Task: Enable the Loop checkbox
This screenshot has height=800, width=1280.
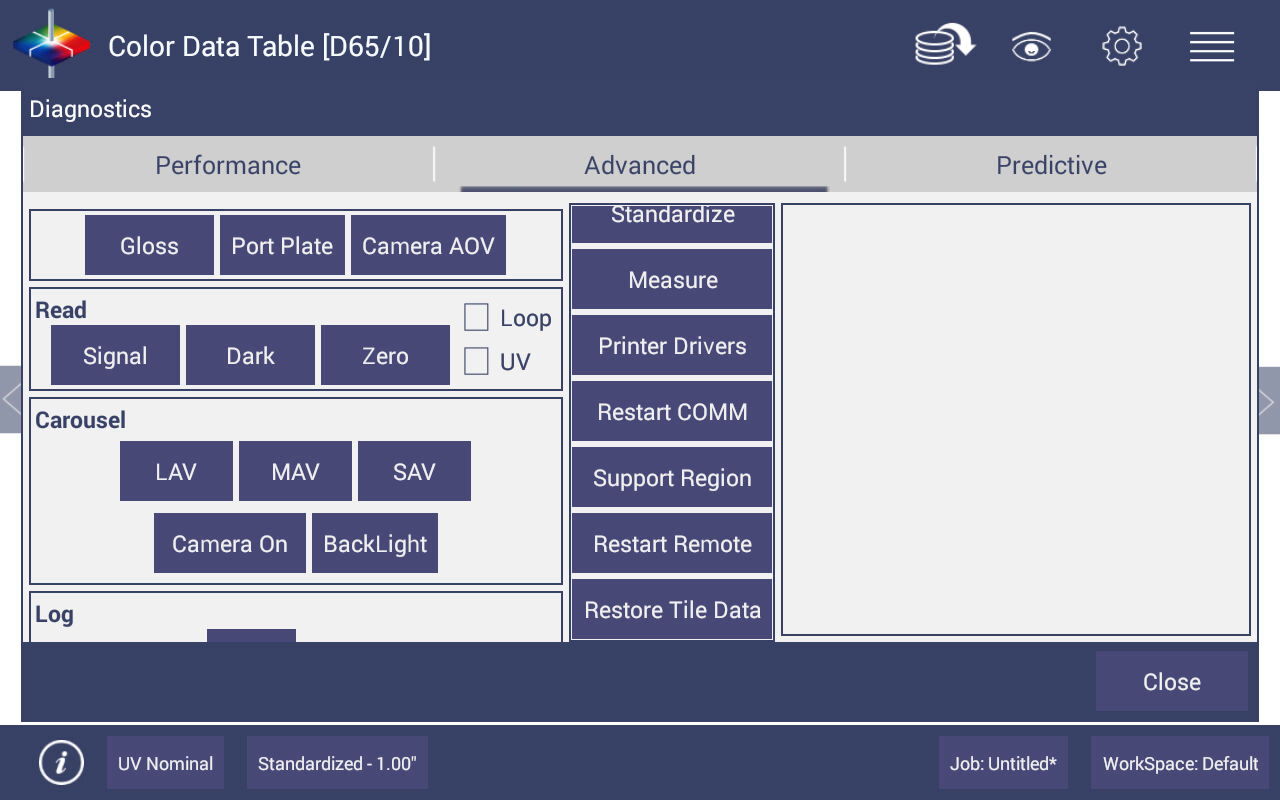Action: coord(476,318)
